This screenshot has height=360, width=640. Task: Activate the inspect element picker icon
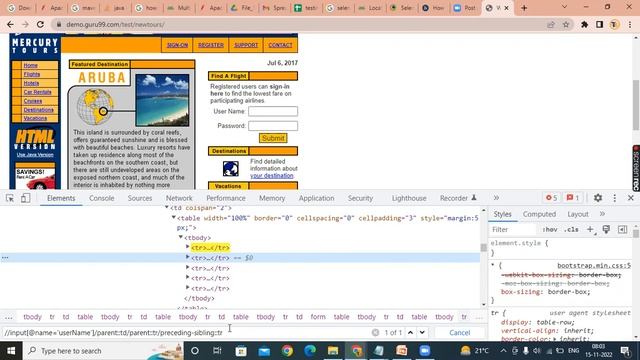pos(10,198)
